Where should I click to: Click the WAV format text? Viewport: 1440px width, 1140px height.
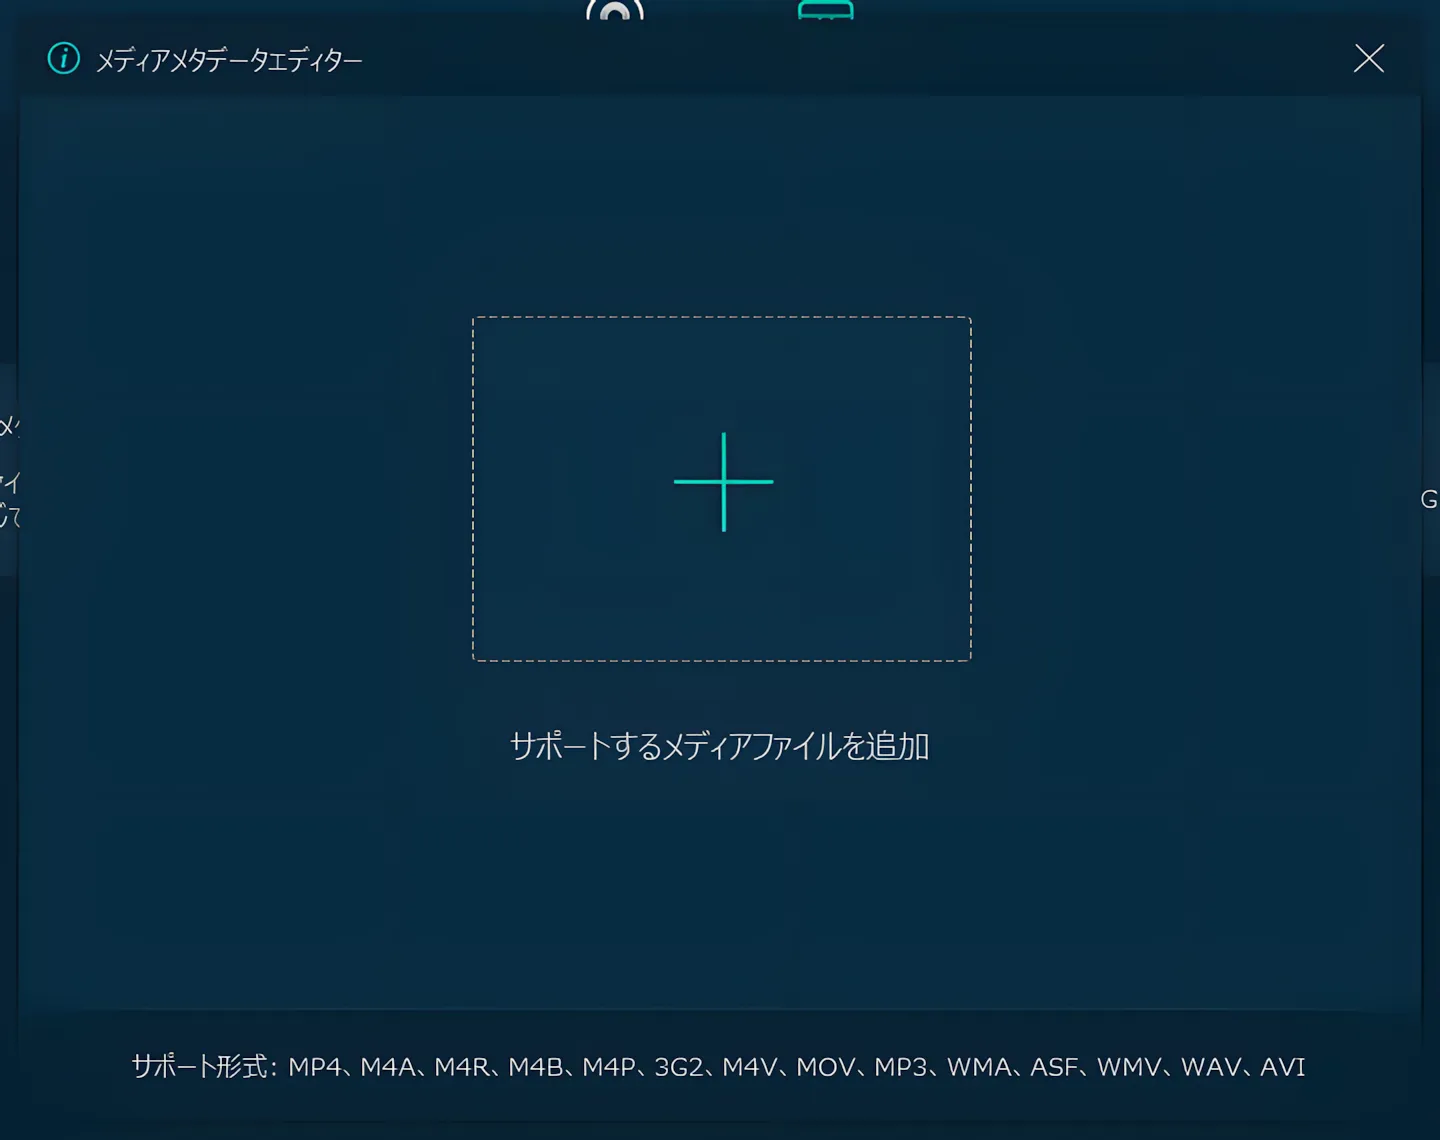pos(1211,1067)
